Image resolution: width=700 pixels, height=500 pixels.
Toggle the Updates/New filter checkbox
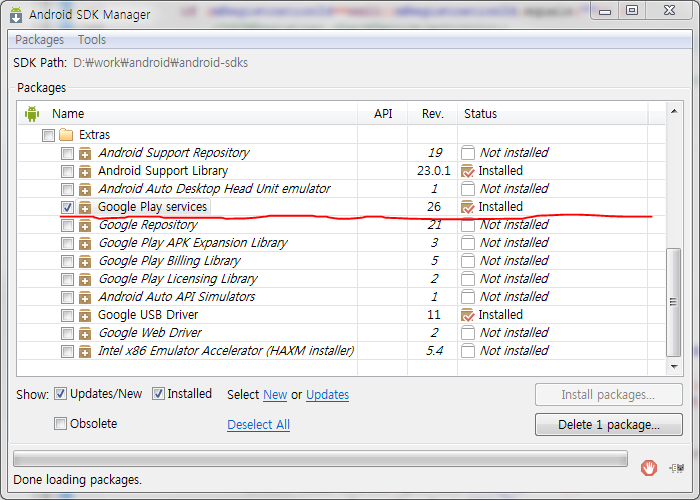pos(61,394)
